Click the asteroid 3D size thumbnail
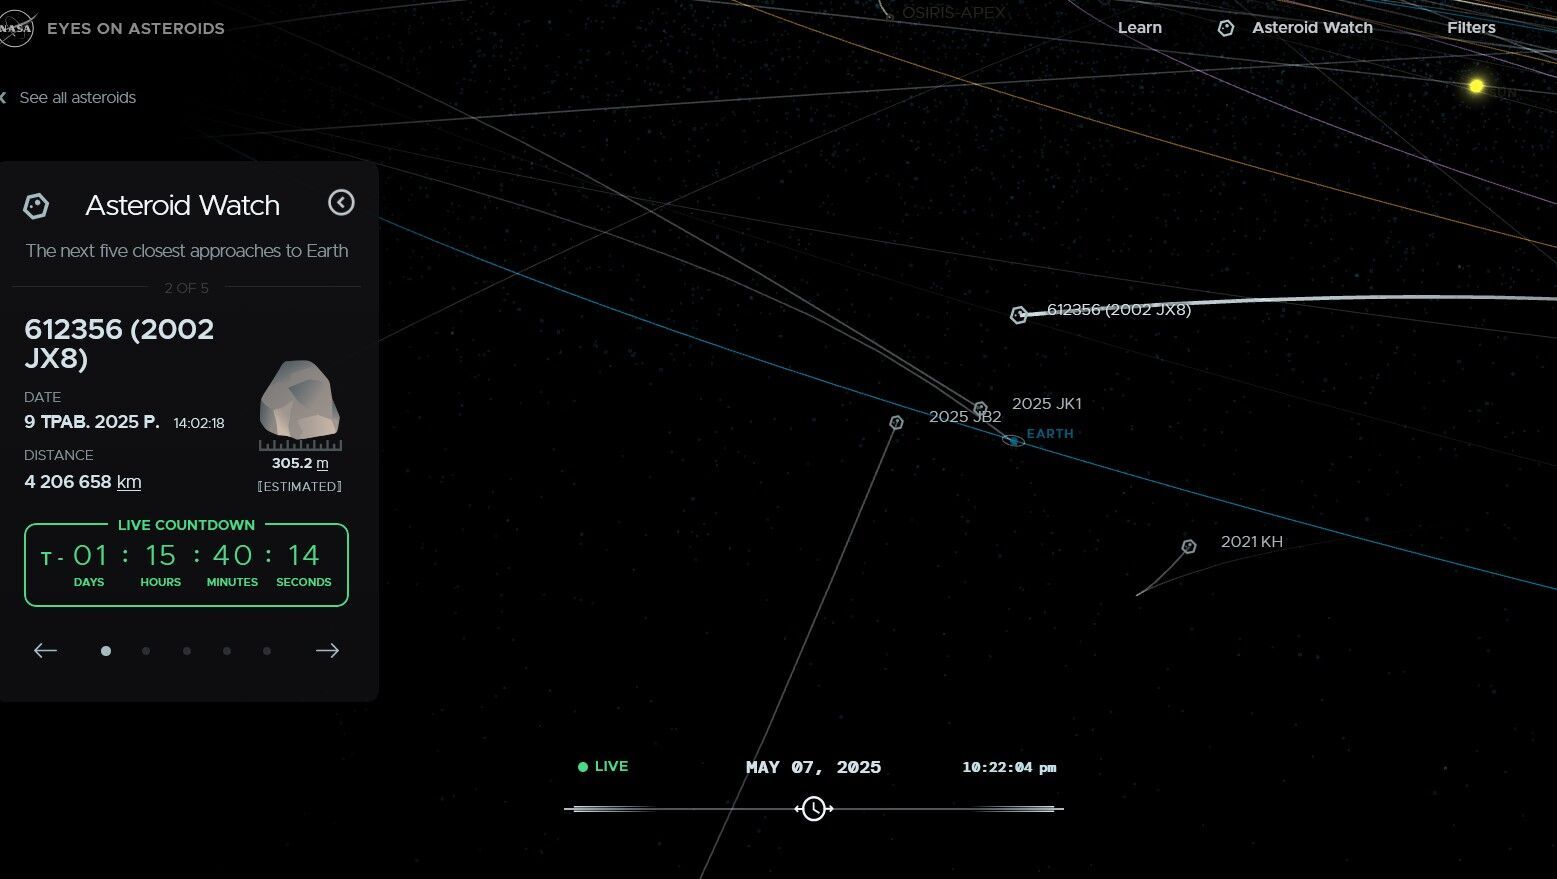The image size is (1557, 879). coord(299,400)
